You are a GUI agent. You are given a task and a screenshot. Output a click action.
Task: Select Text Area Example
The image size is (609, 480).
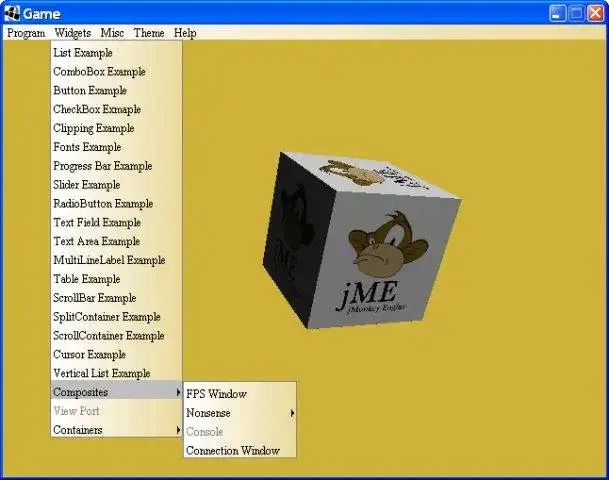click(x=116, y=242)
